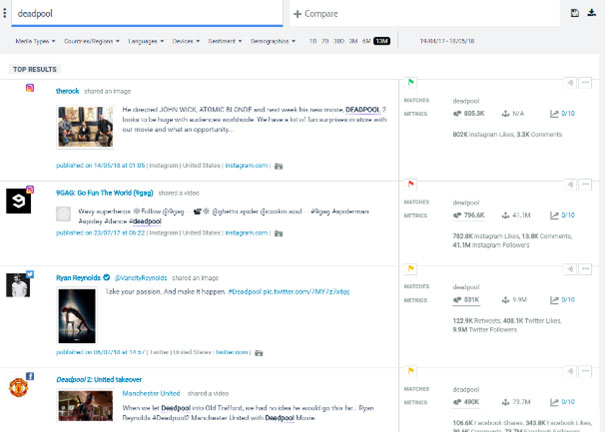Image resolution: width=605 pixels, height=432 pixels.
Task: Click the TOP RESULTS tab label
Action: (35, 69)
